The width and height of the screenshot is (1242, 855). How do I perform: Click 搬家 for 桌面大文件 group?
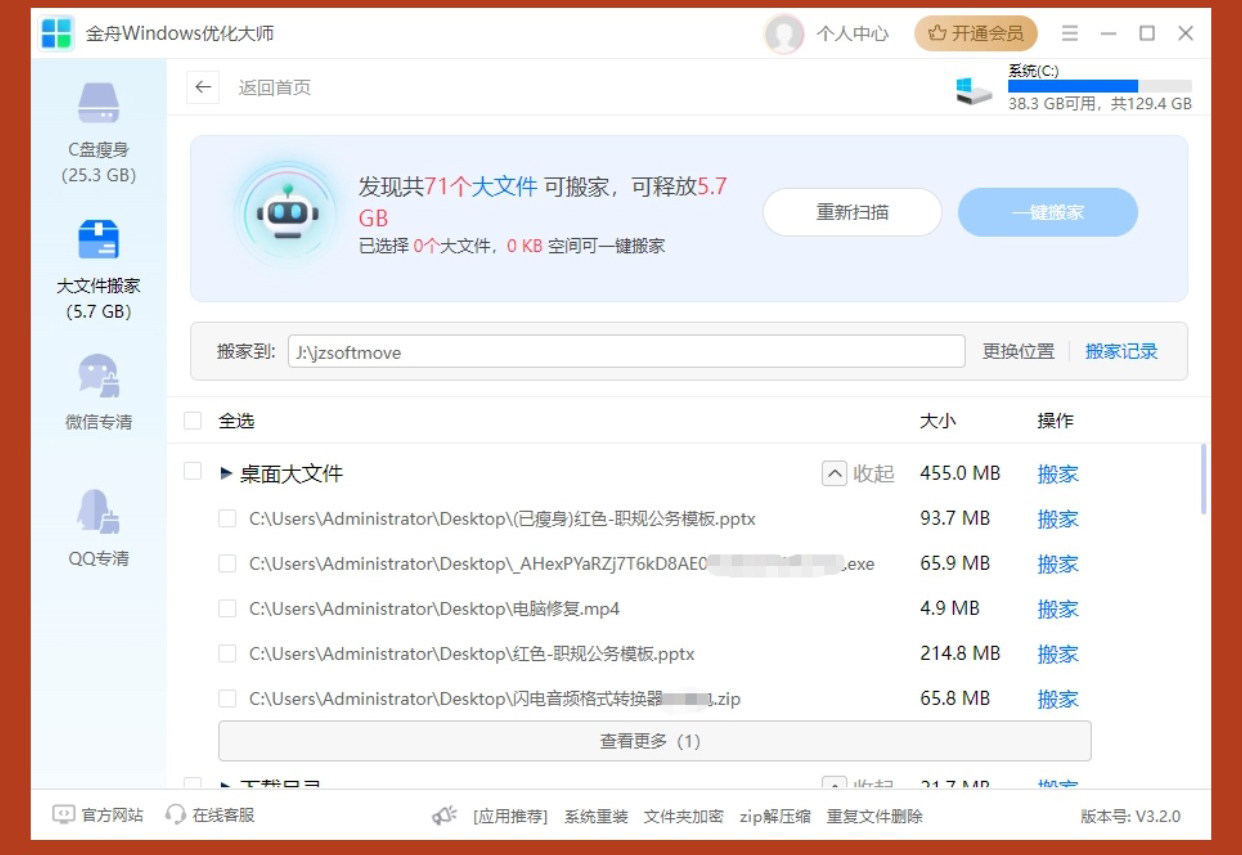tap(1058, 474)
